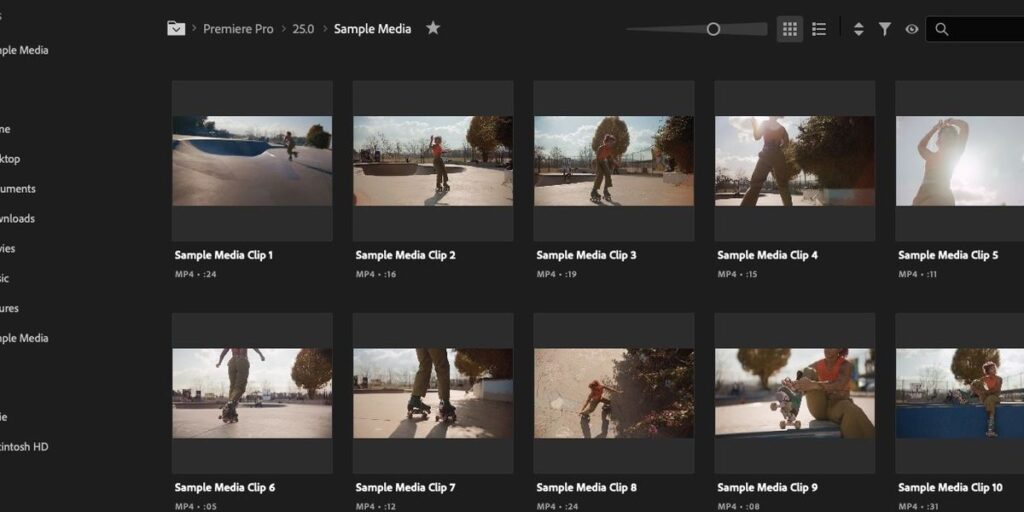Image resolution: width=1024 pixels, height=512 pixels.
Task: Click the 'MP4 • :11' duration label
Action: coord(918,274)
